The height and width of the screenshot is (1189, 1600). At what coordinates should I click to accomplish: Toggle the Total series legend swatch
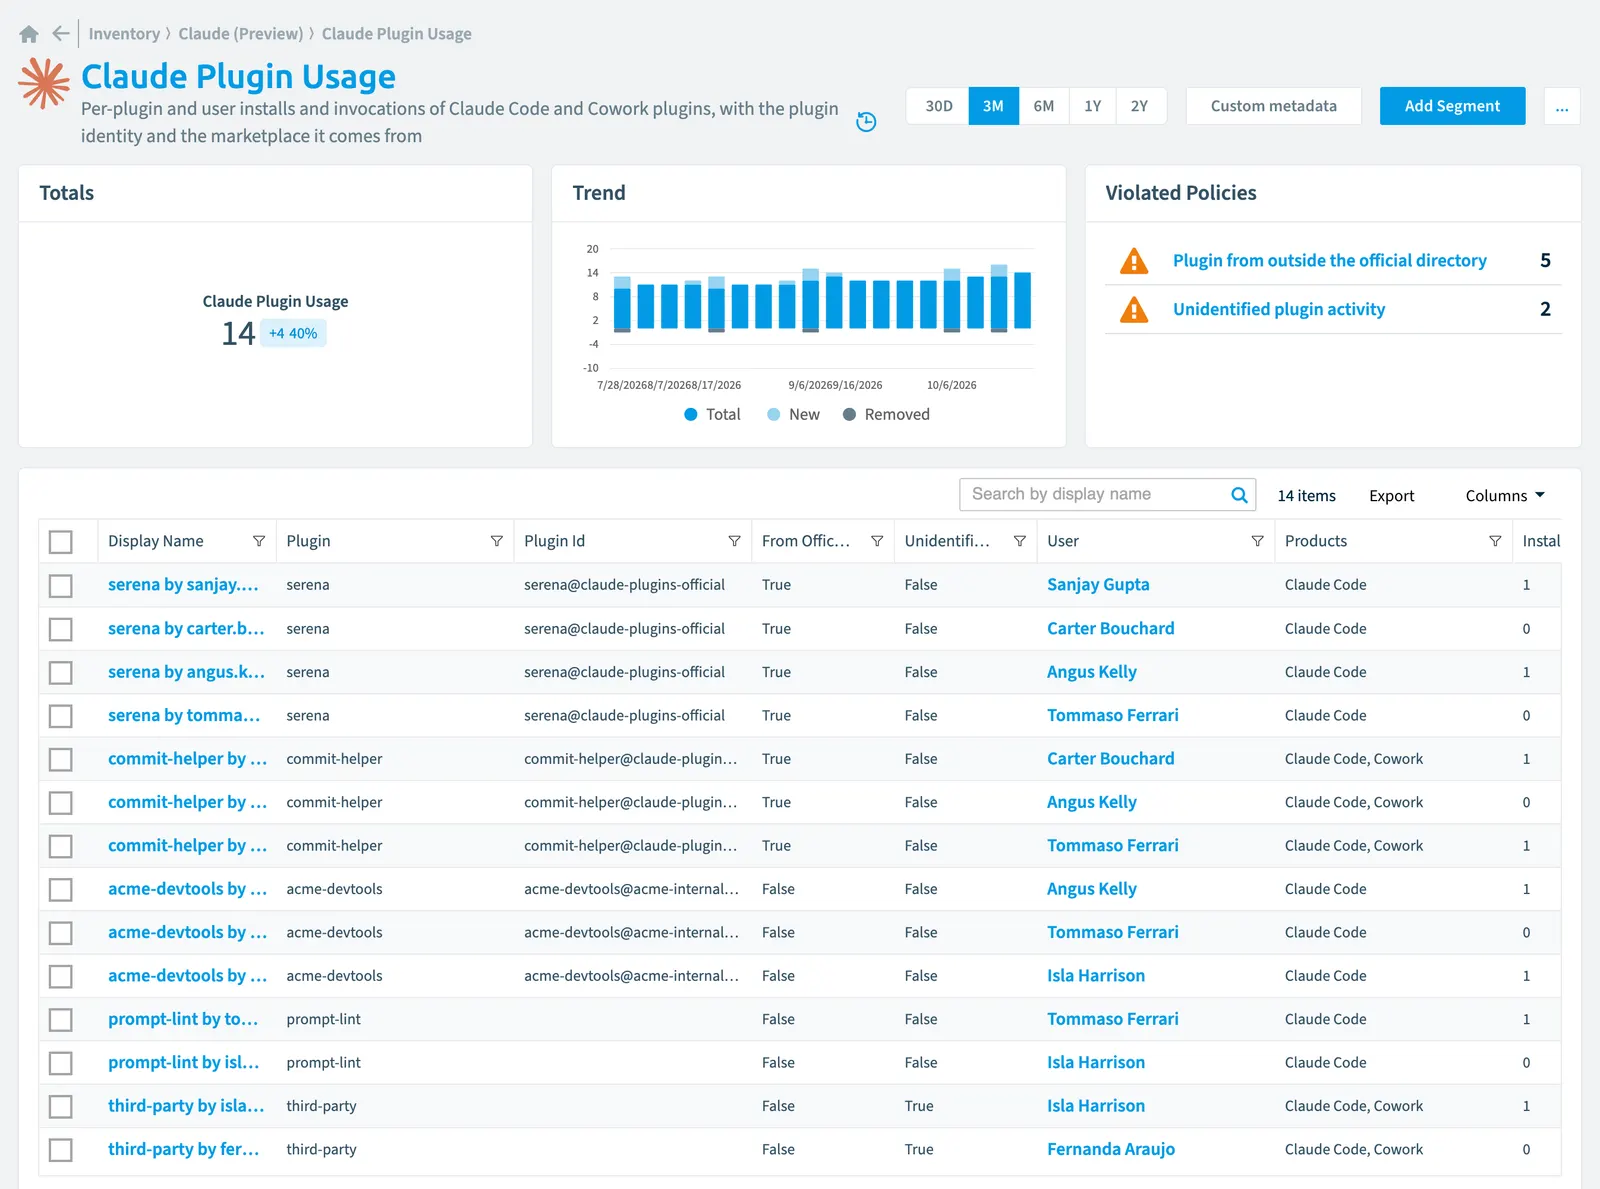[x=691, y=414]
